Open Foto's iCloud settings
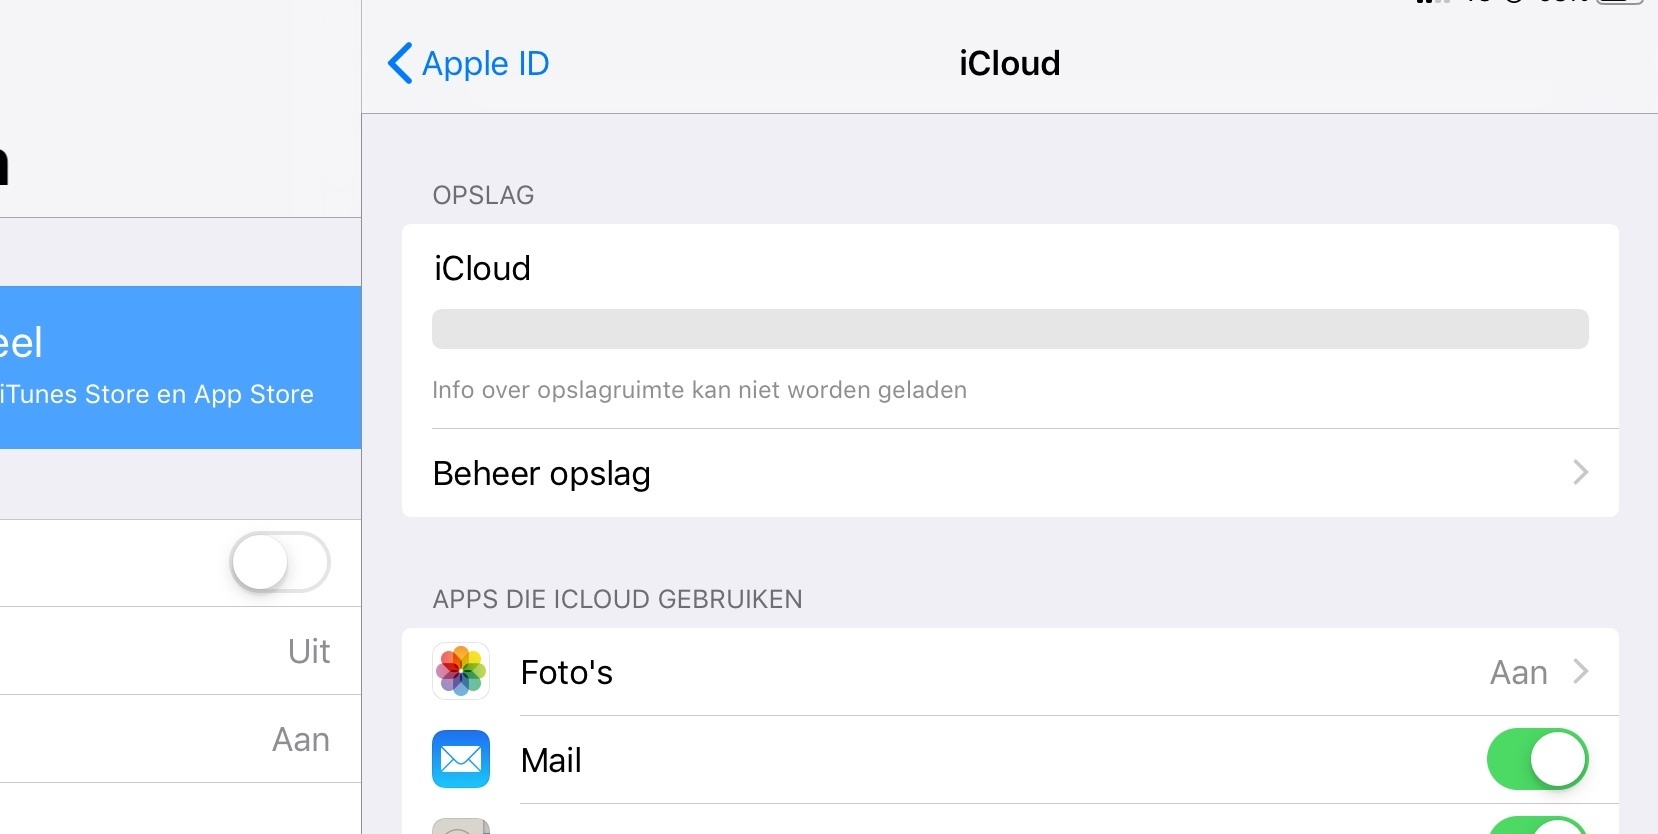Image resolution: width=1658 pixels, height=834 pixels. pos(1010,672)
